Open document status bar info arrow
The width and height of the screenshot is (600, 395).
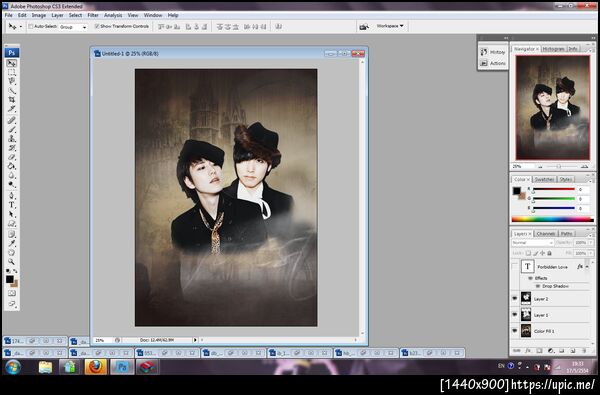[195, 340]
